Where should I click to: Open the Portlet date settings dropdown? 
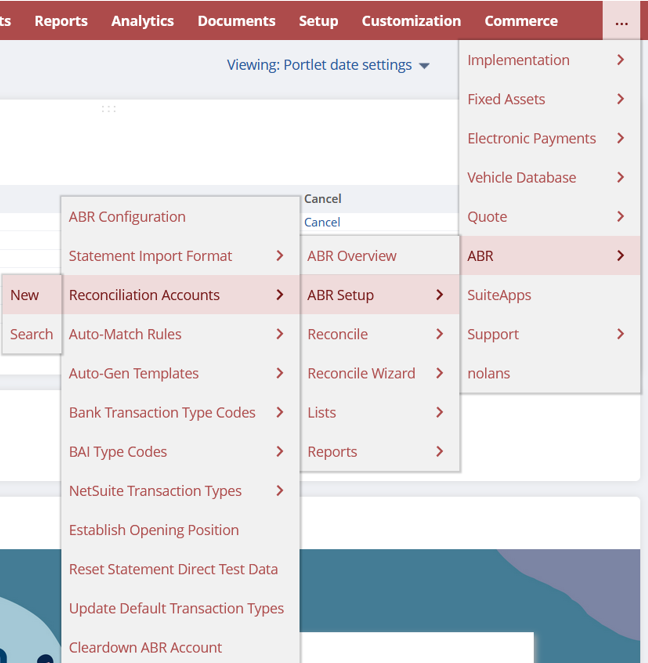click(x=328, y=65)
